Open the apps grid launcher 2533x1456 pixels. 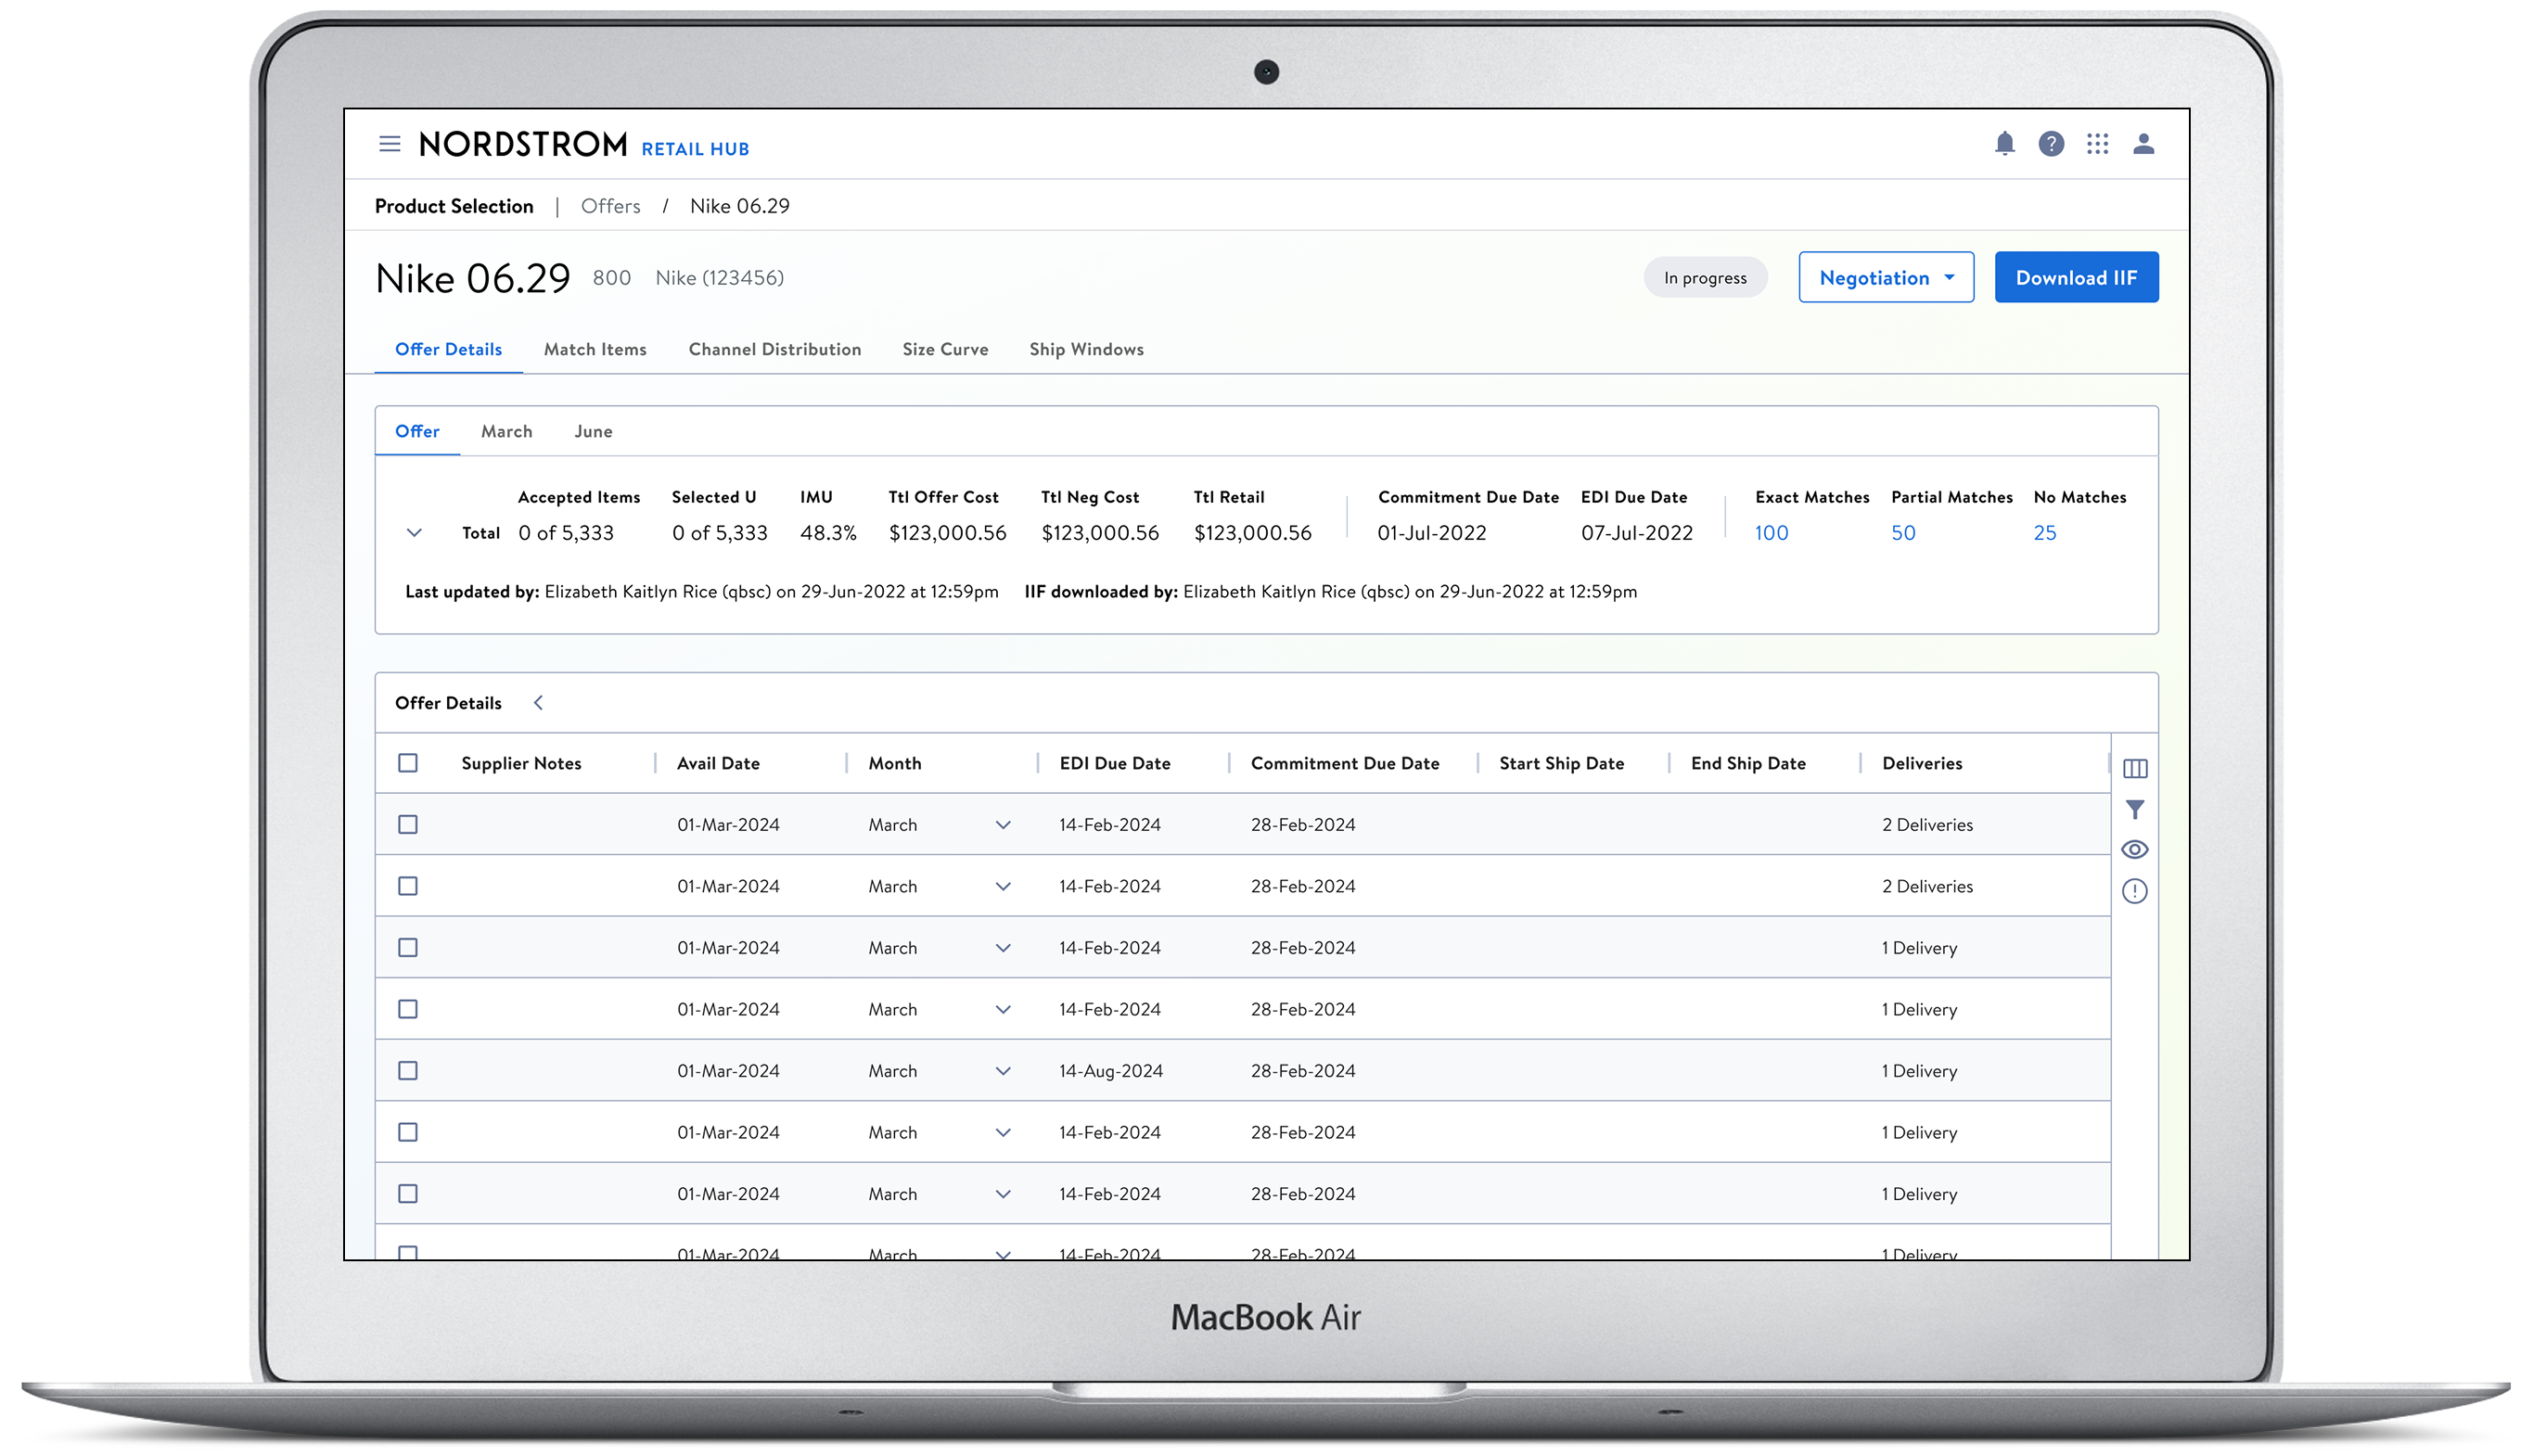pos(2097,144)
